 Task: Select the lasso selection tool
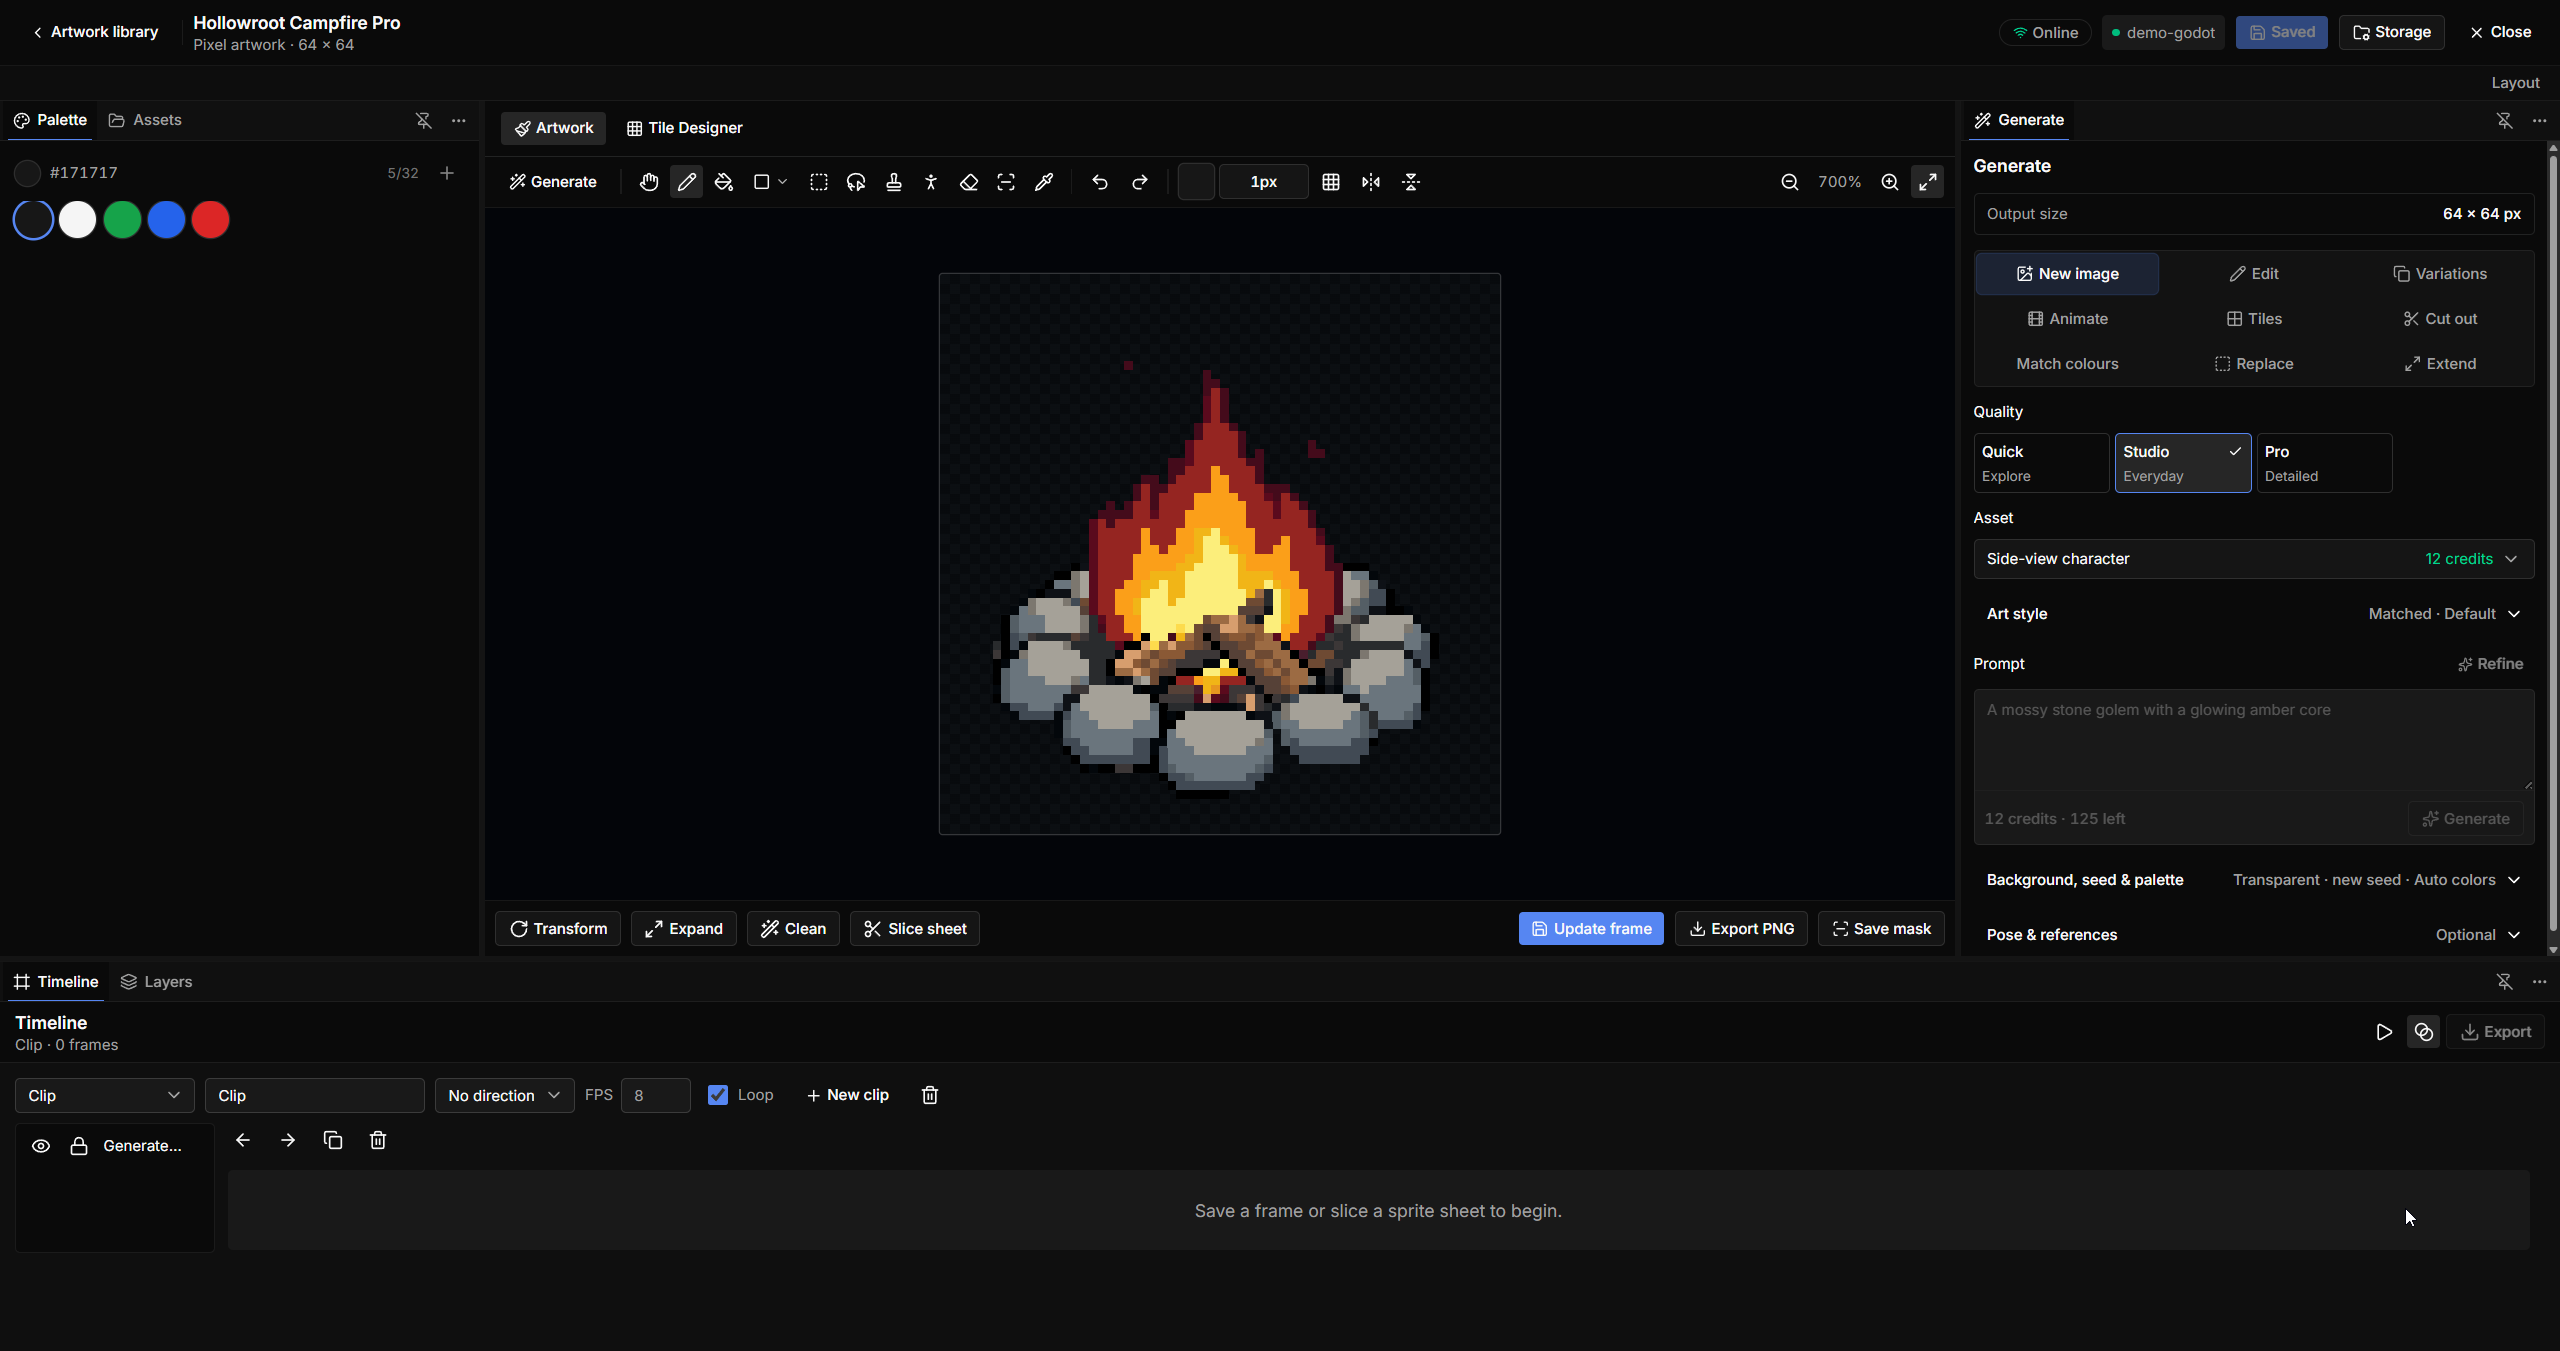pyautogui.click(x=856, y=182)
